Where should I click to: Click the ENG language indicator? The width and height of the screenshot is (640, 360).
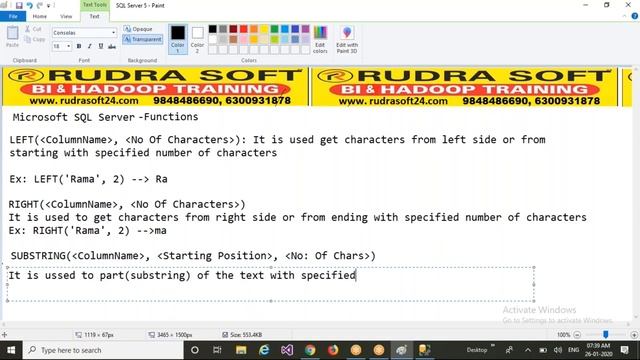tap(573, 350)
